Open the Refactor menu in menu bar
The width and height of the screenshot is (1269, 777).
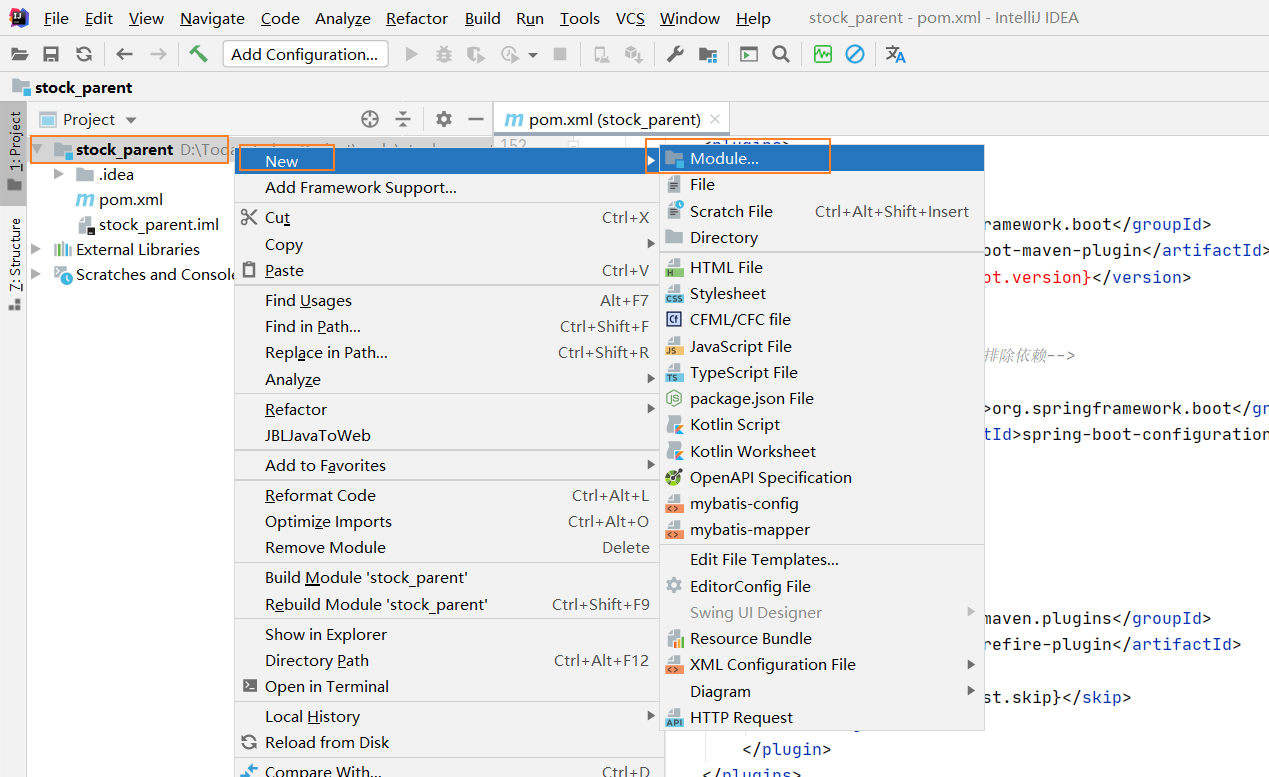tap(417, 18)
